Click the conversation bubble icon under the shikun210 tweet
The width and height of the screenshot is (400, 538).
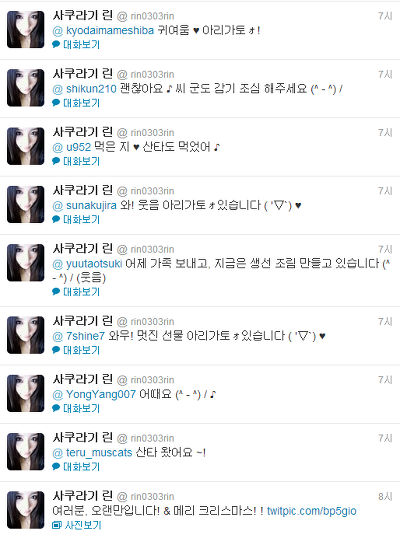pos(56,102)
